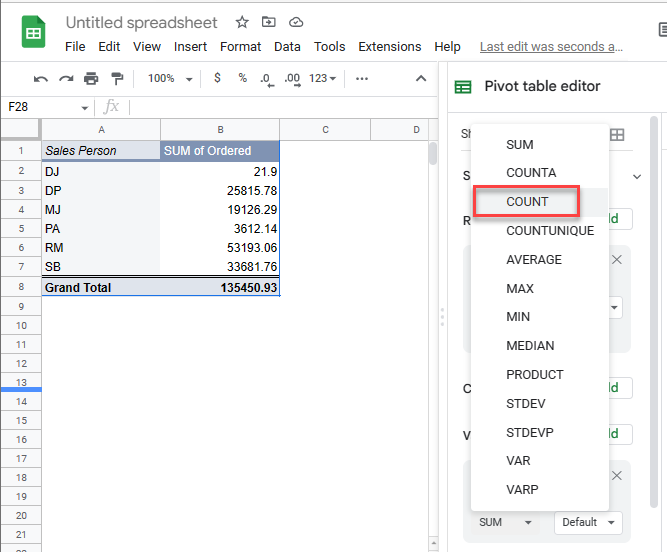Open the 123 number format dropdown
This screenshot has height=552, width=667.
323,79
